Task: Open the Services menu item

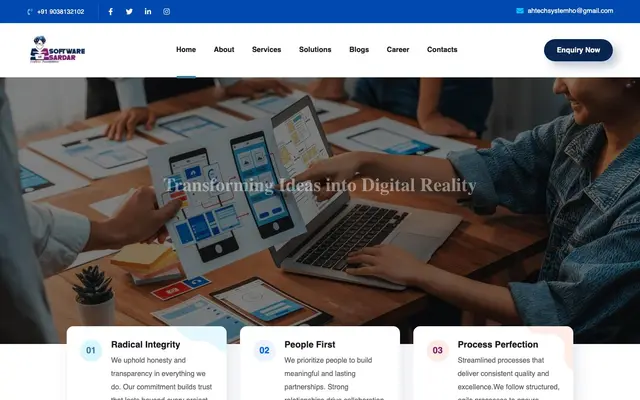Action: pyautogui.click(x=267, y=49)
